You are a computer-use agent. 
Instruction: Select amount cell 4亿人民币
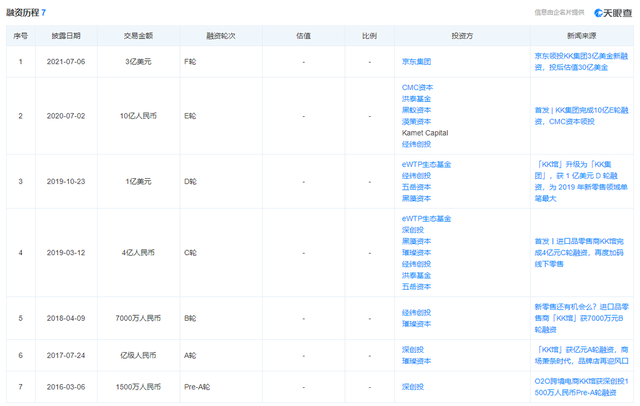138,253
